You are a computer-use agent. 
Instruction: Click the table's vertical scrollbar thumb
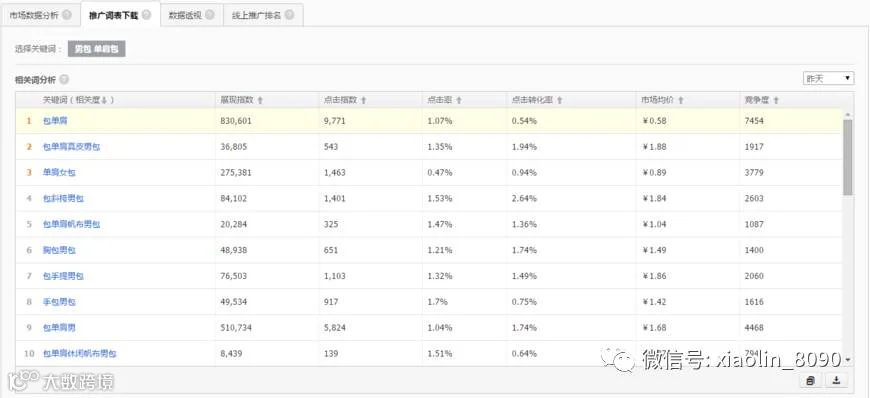[848, 157]
